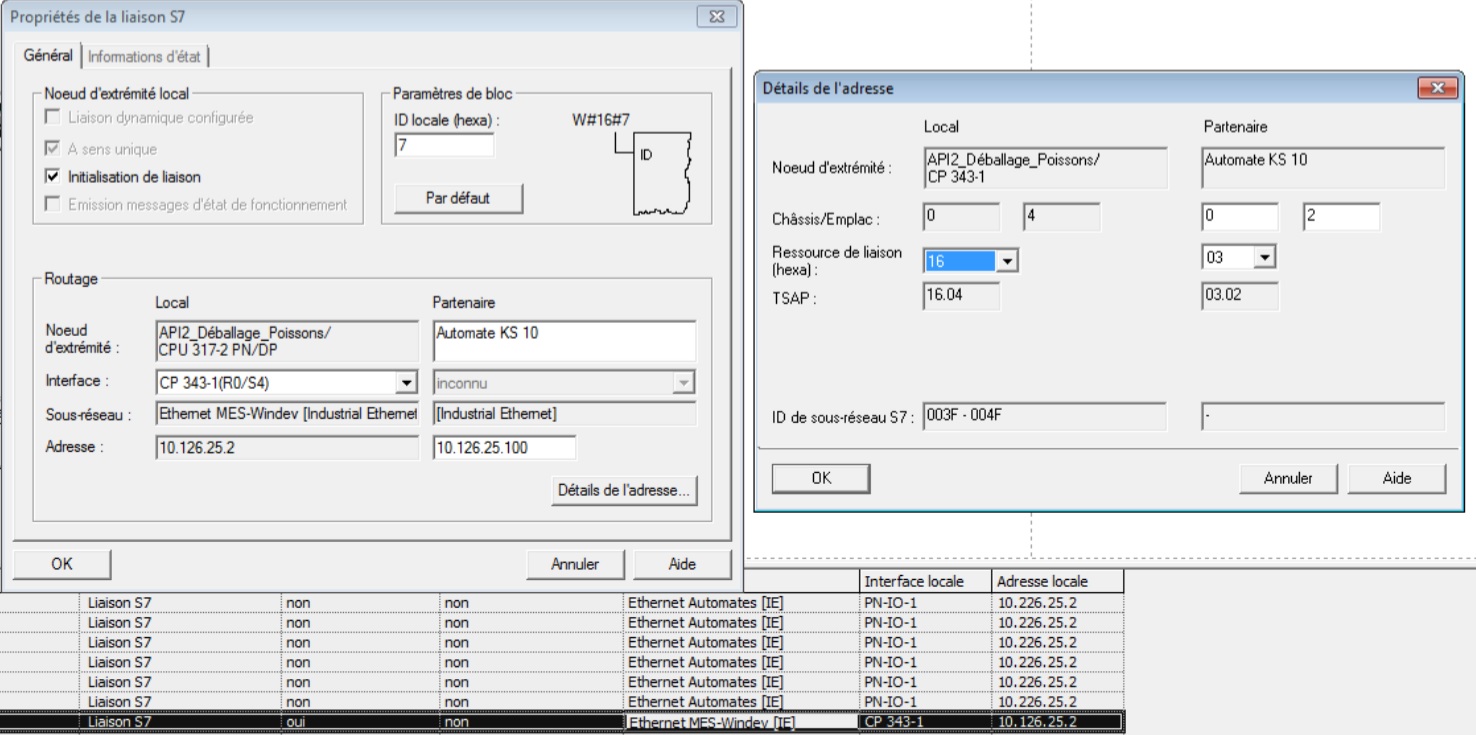Click partner address field 10.126.25.100
This screenshot has width=1476, height=735.
(x=504, y=448)
